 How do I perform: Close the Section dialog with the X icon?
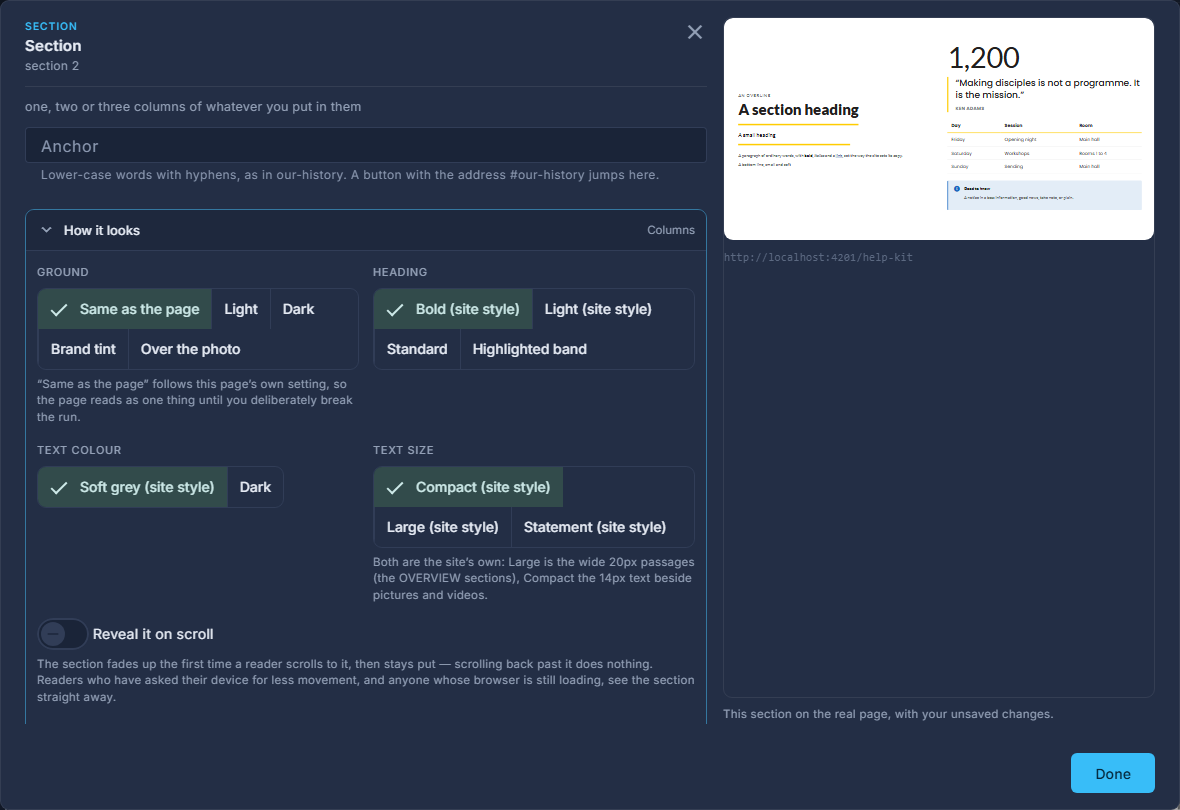tap(695, 32)
